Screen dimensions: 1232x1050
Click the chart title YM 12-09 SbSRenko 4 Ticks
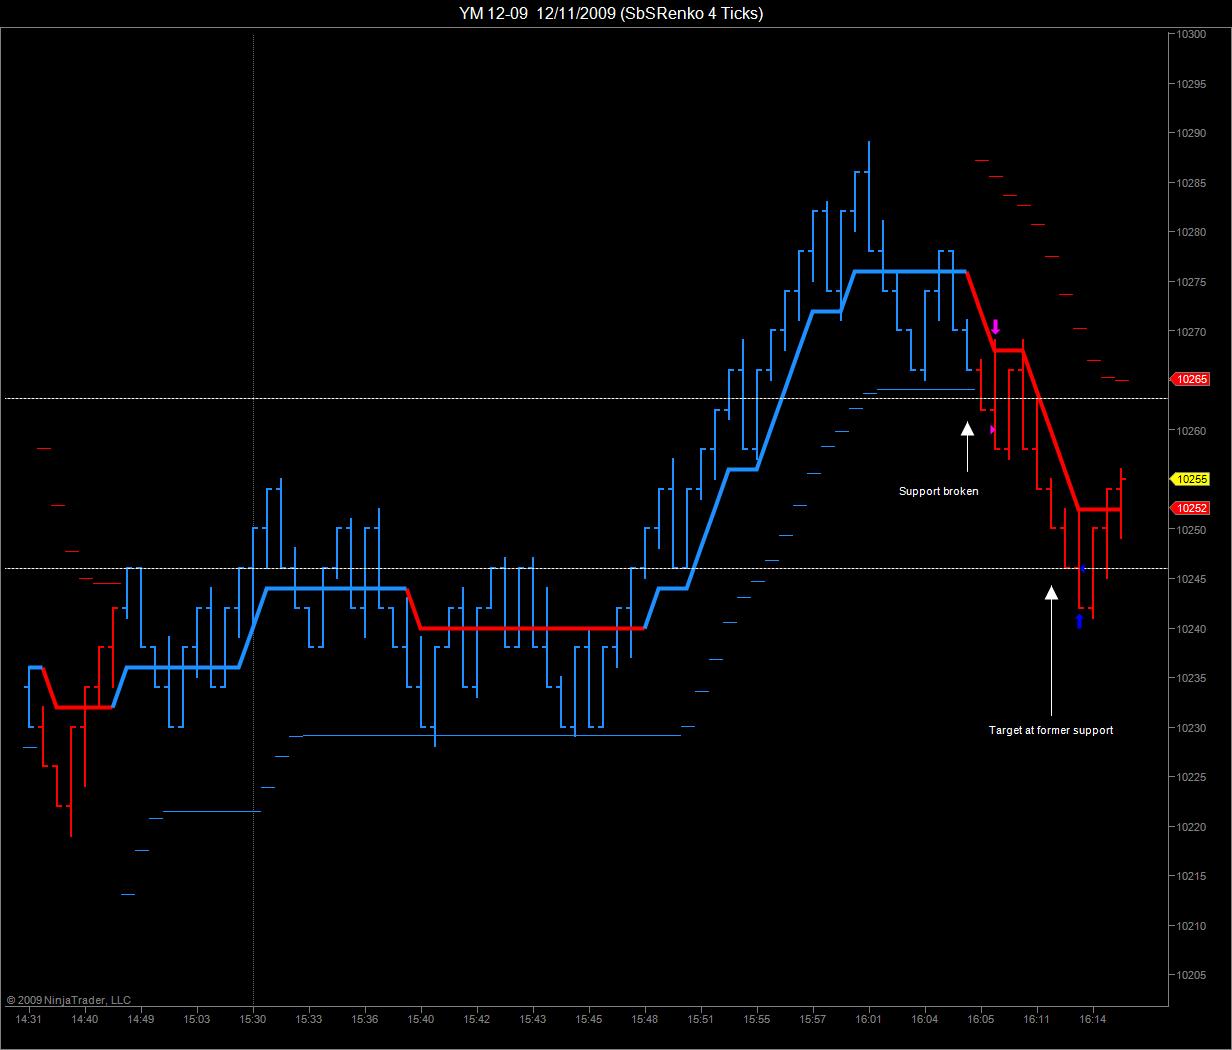pos(612,13)
